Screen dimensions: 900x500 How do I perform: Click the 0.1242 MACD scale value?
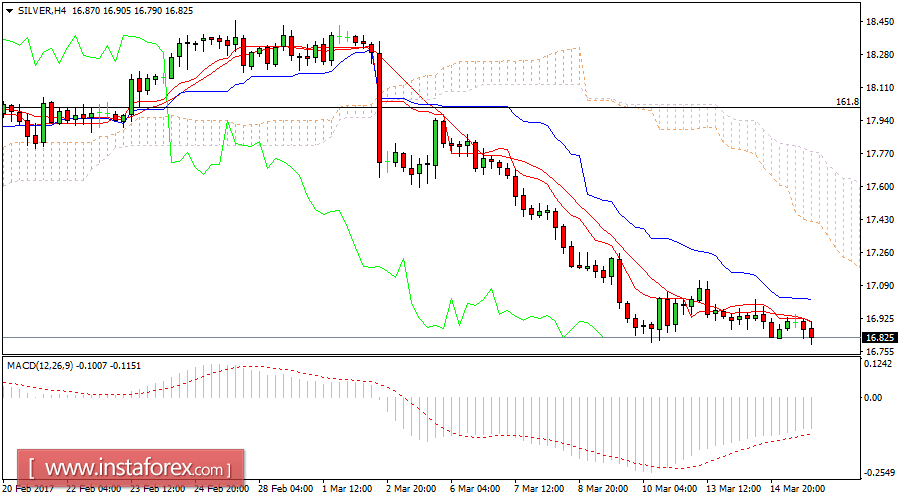click(878, 364)
